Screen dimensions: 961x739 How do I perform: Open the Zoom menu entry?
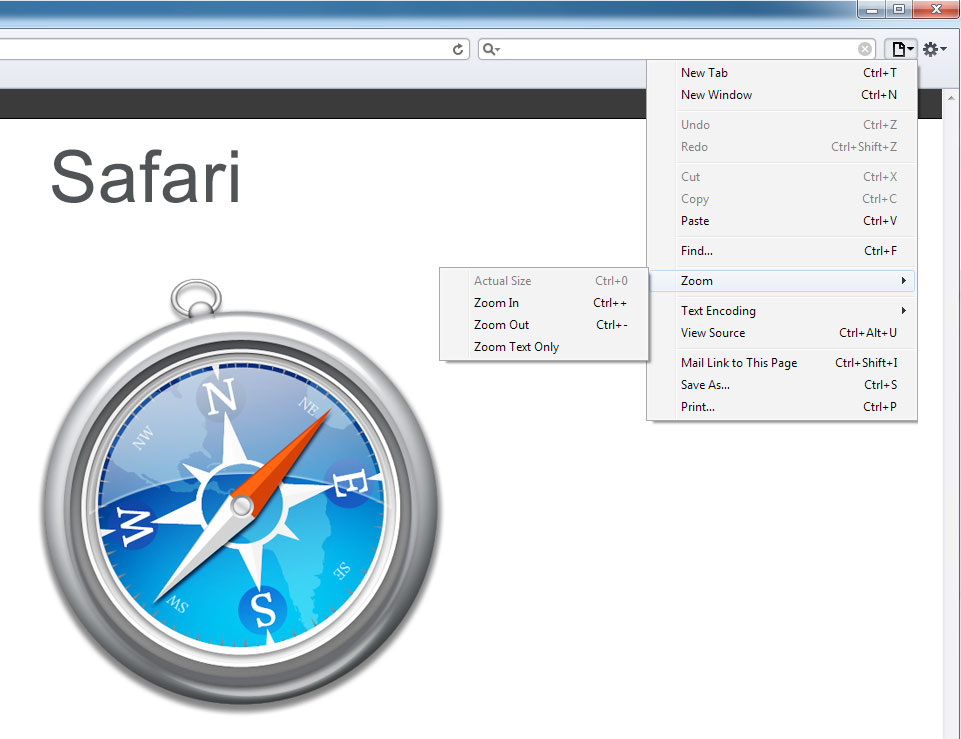click(x=782, y=281)
